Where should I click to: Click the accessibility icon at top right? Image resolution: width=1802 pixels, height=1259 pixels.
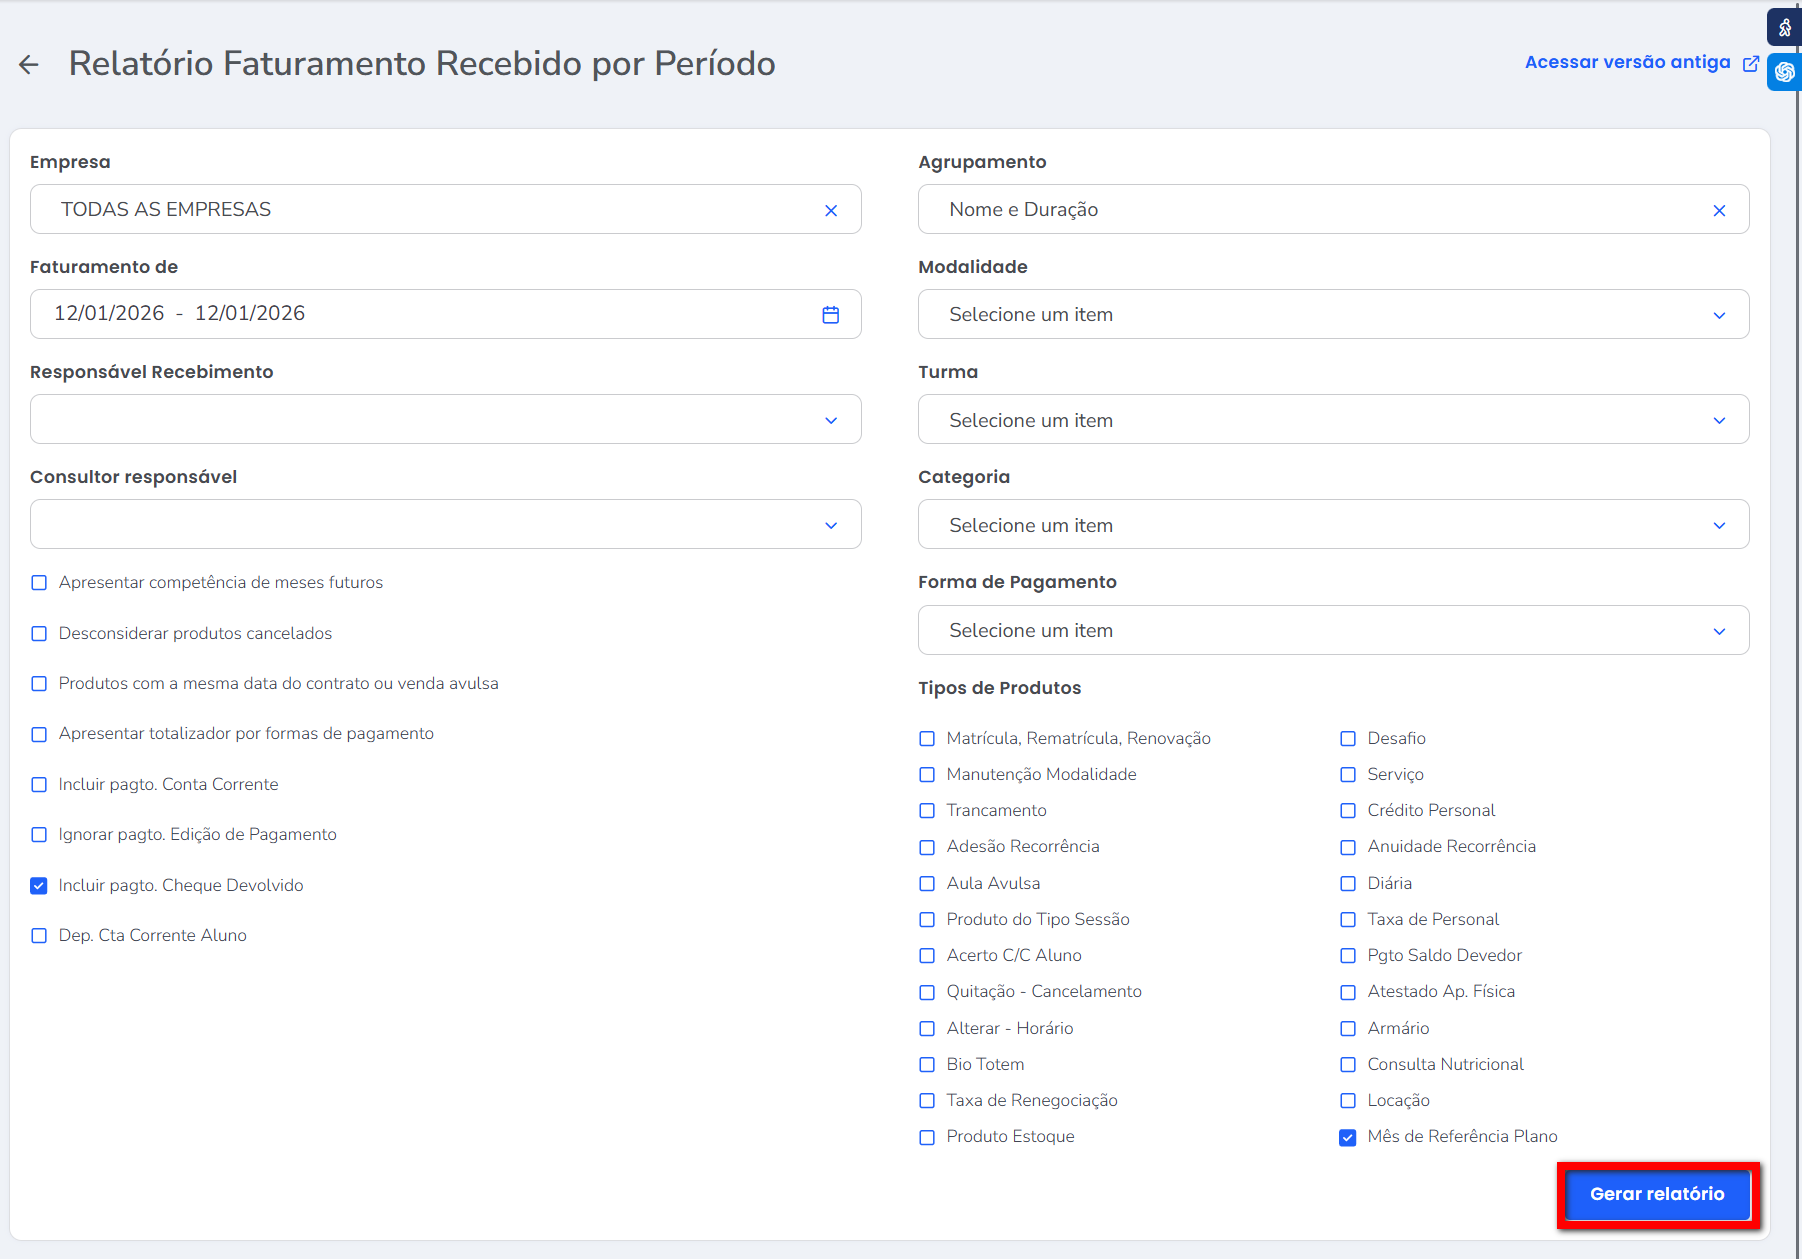point(1785,28)
